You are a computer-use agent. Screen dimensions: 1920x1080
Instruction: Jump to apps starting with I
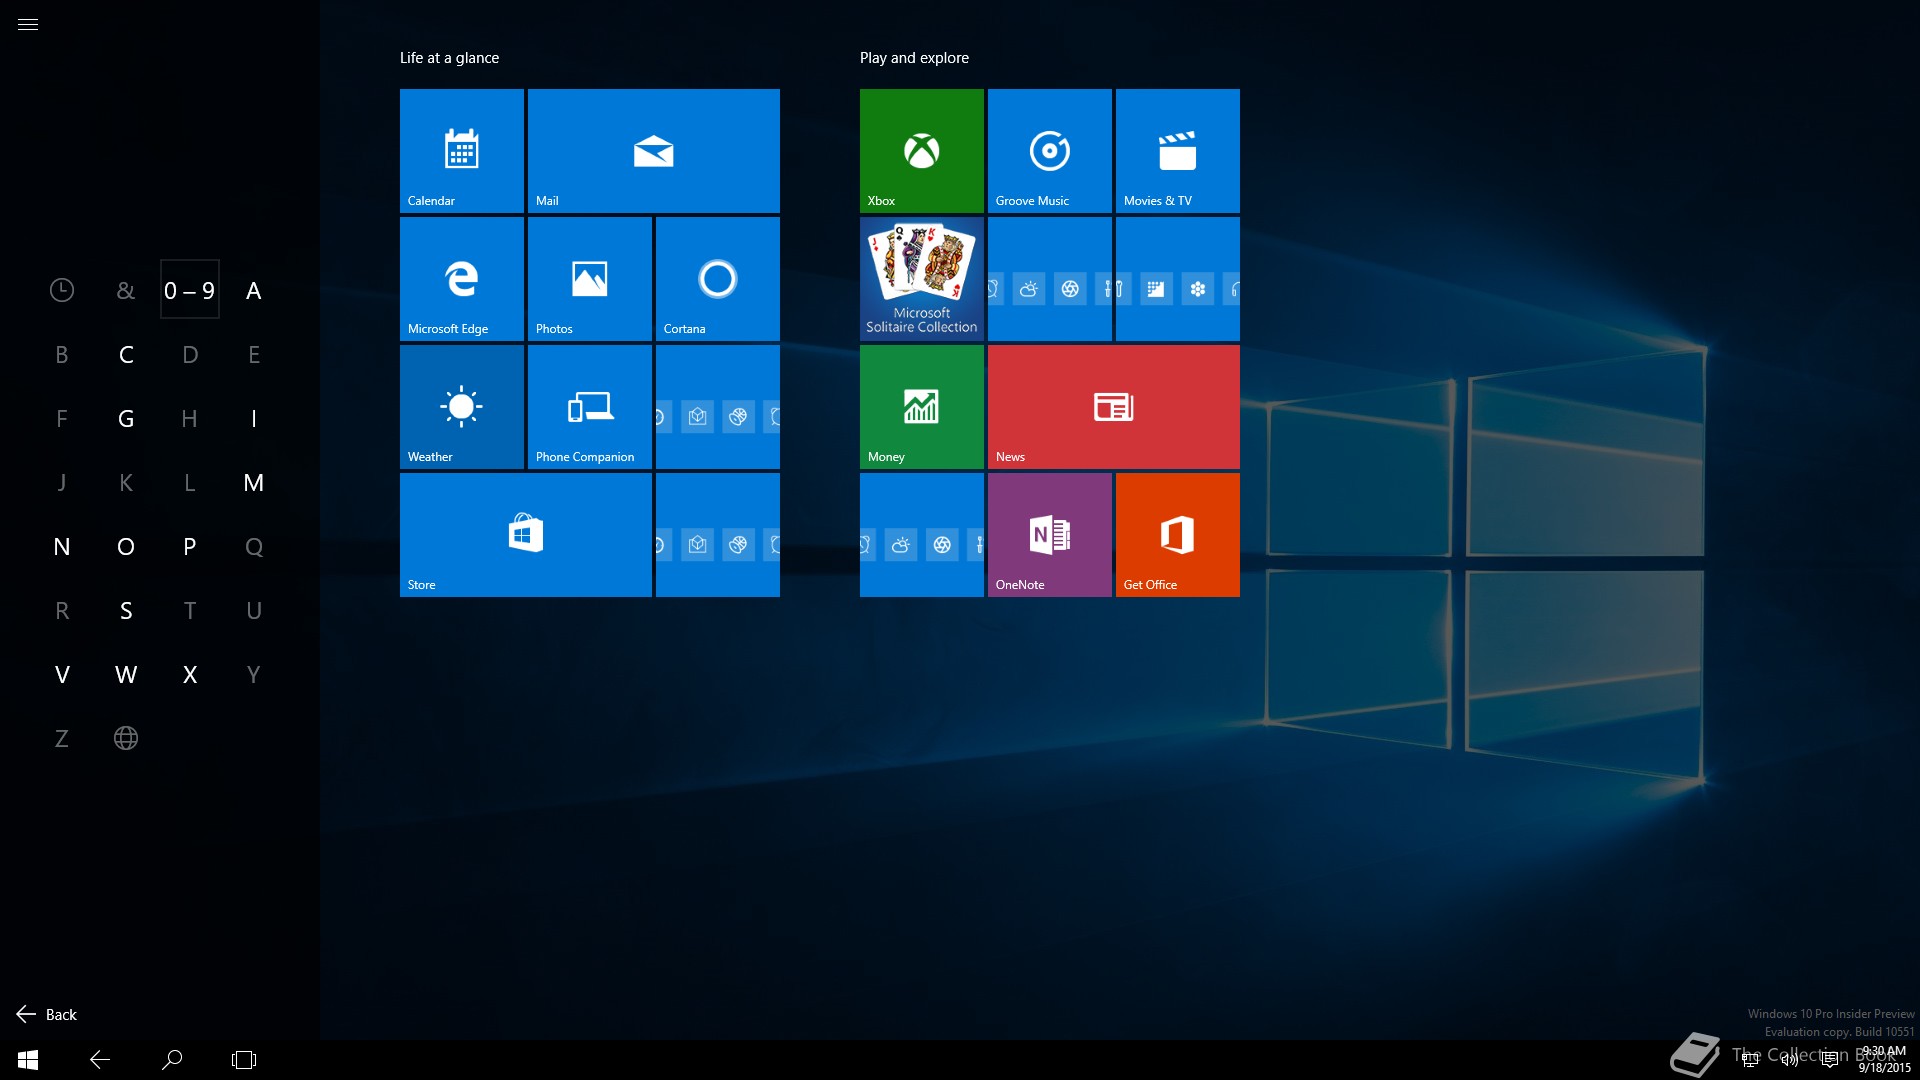click(x=254, y=418)
